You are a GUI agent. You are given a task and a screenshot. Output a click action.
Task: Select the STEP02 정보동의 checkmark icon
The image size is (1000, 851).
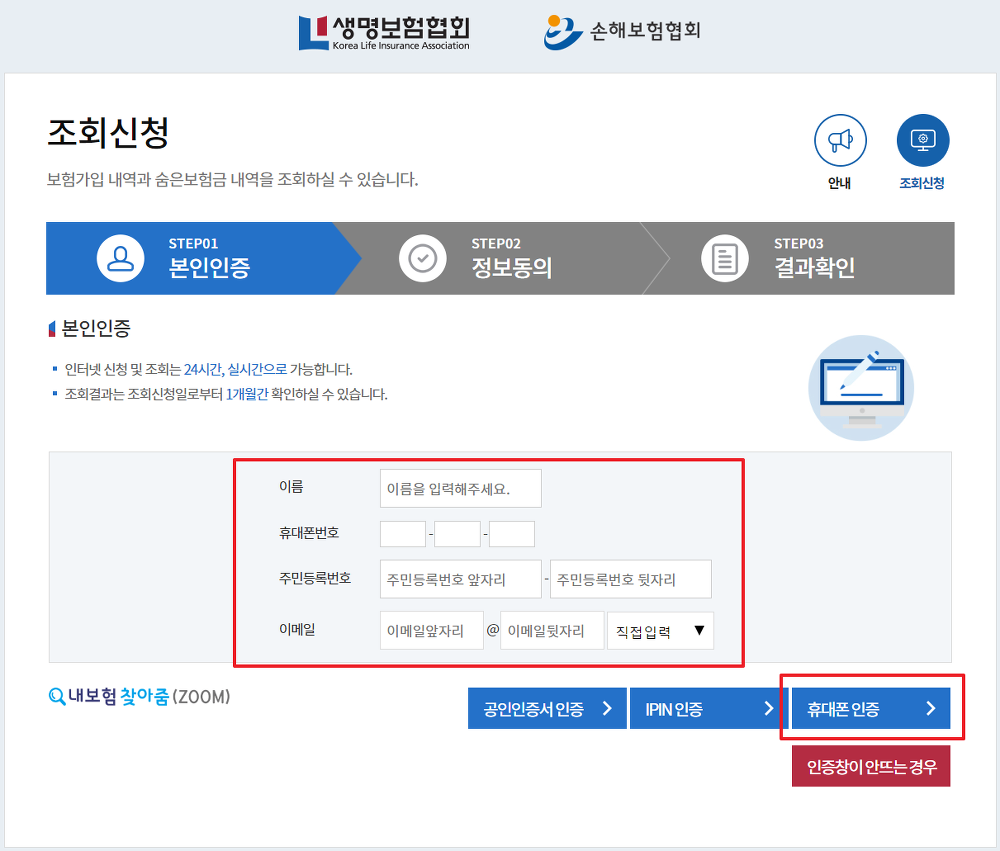tap(422, 258)
